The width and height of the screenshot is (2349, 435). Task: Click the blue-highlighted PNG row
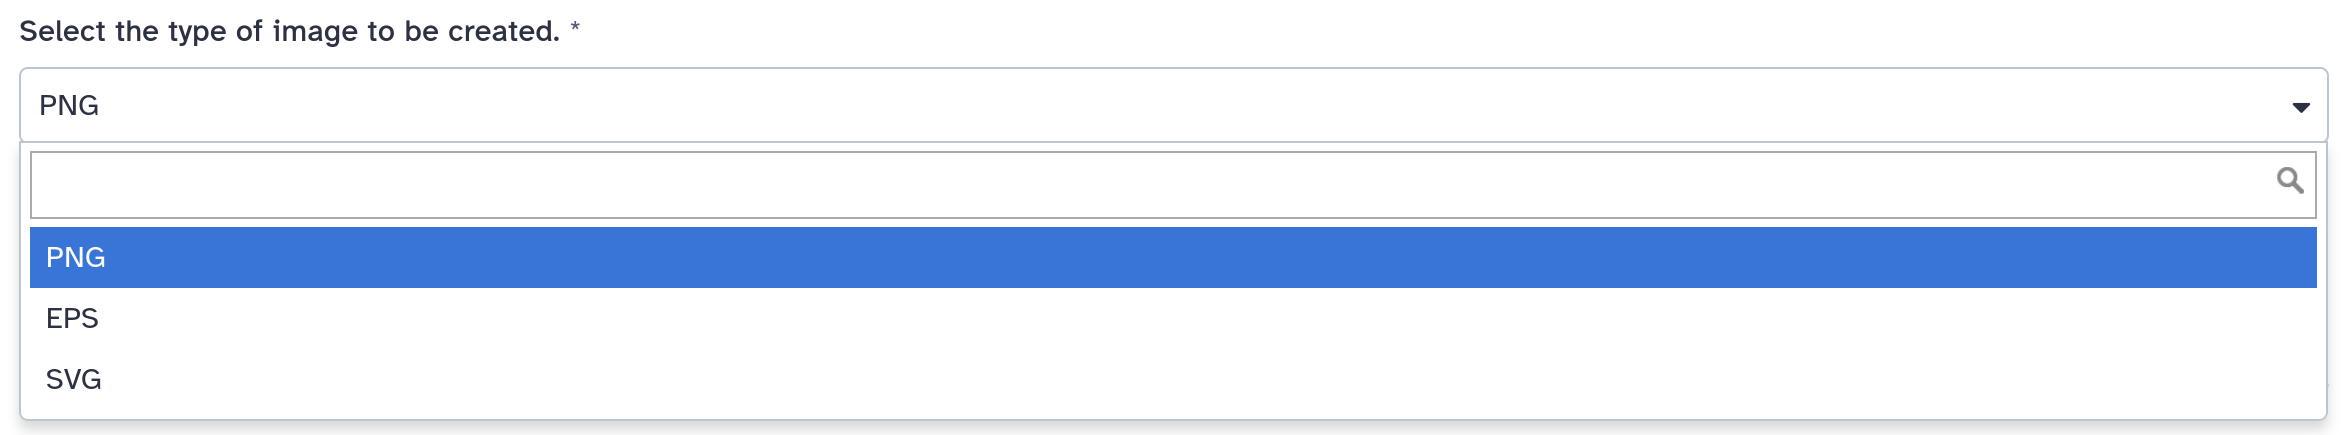[x=1173, y=257]
